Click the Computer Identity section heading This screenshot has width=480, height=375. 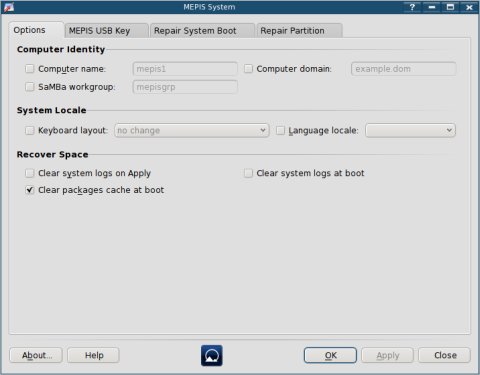(x=61, y=49)
